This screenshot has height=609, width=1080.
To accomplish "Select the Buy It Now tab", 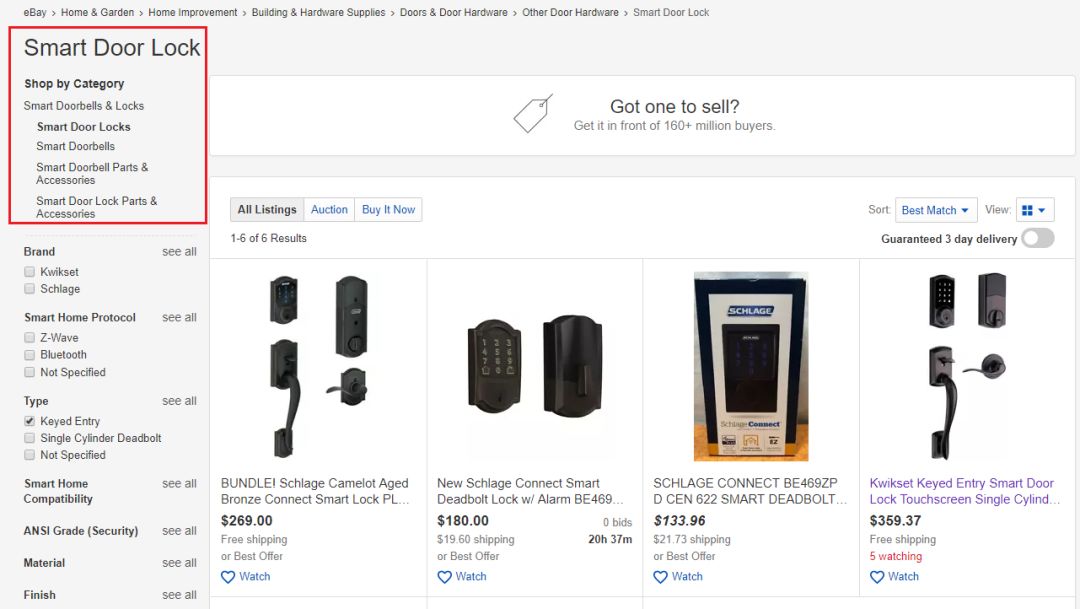I will [x=388, y=210].
